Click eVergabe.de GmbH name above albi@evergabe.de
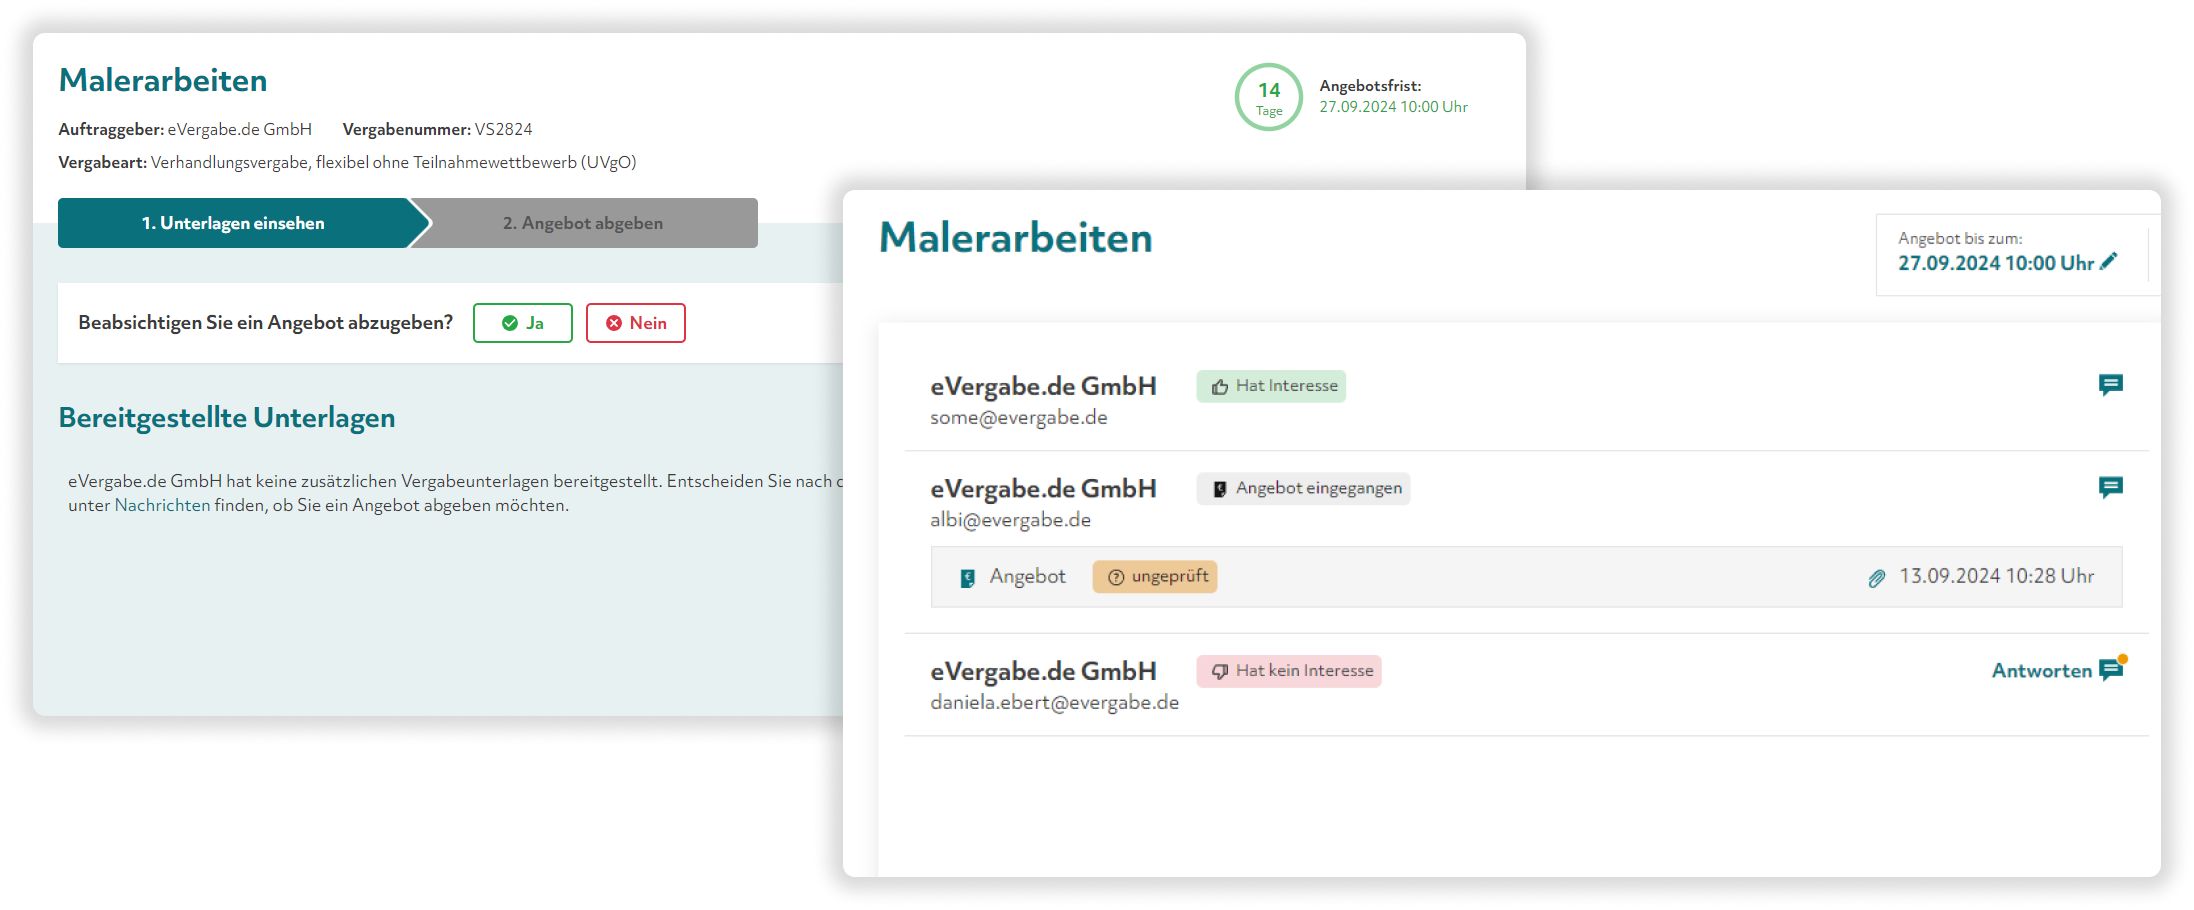The image size is (2194, 910). 1043,488
